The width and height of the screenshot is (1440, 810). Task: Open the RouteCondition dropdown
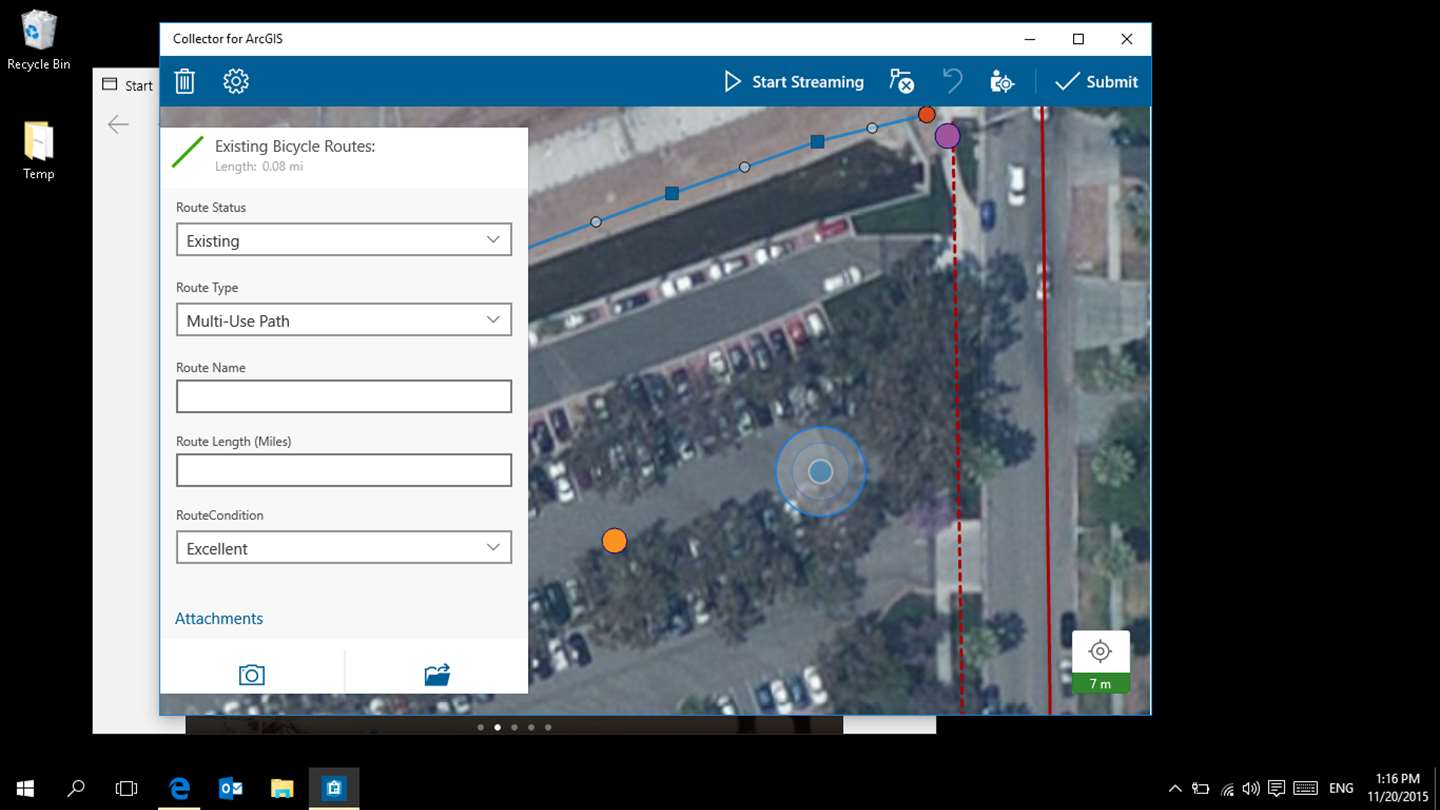(x=344, y=548)
